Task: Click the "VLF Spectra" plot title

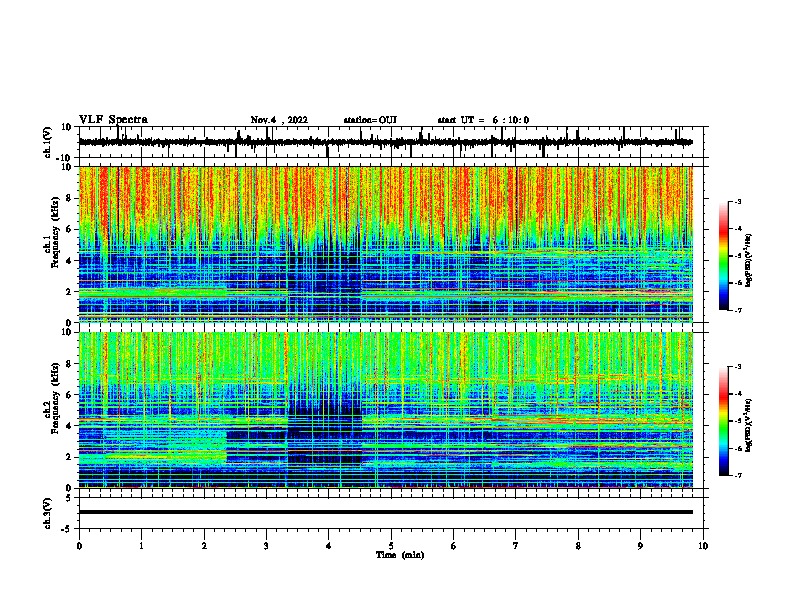Action: click(113, 120)
